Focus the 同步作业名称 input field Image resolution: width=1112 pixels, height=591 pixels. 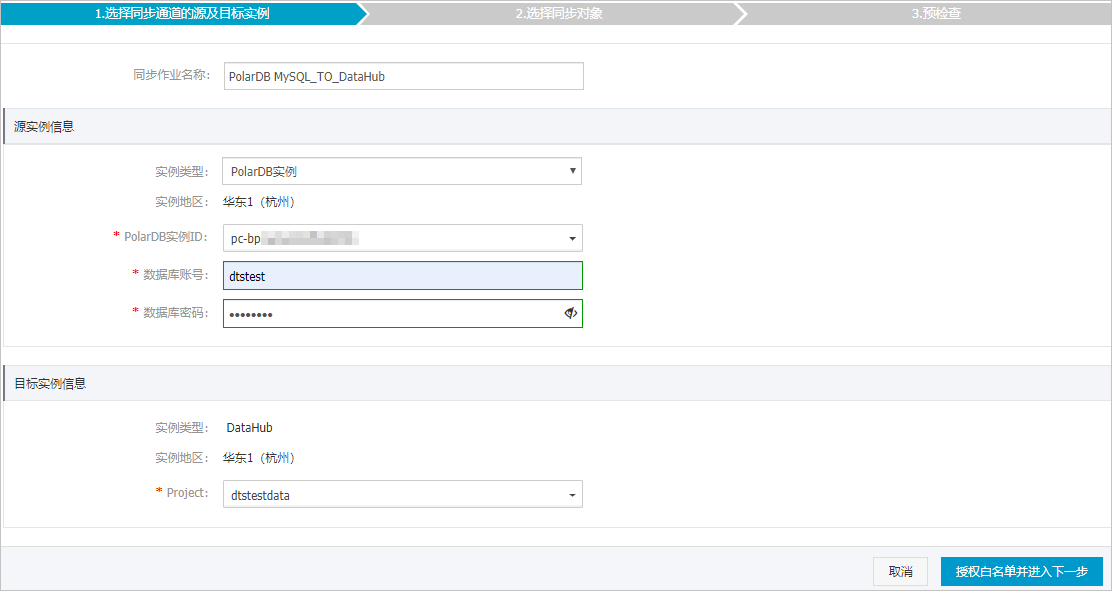404,76
